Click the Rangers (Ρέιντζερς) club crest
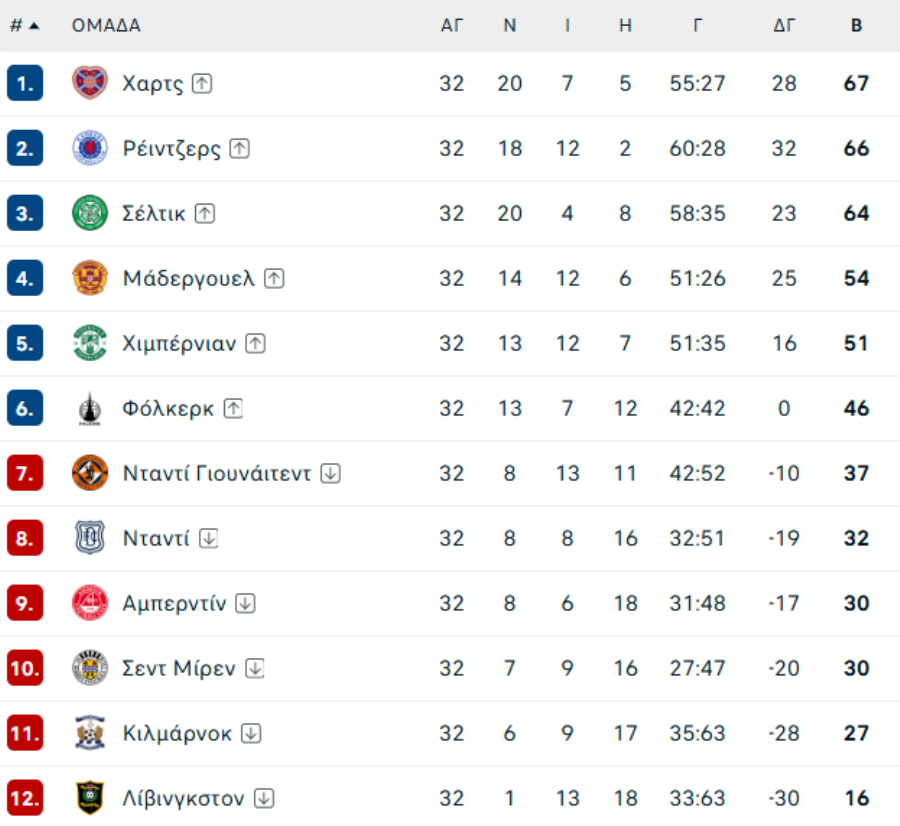900x826 pixels. [90, 148]
